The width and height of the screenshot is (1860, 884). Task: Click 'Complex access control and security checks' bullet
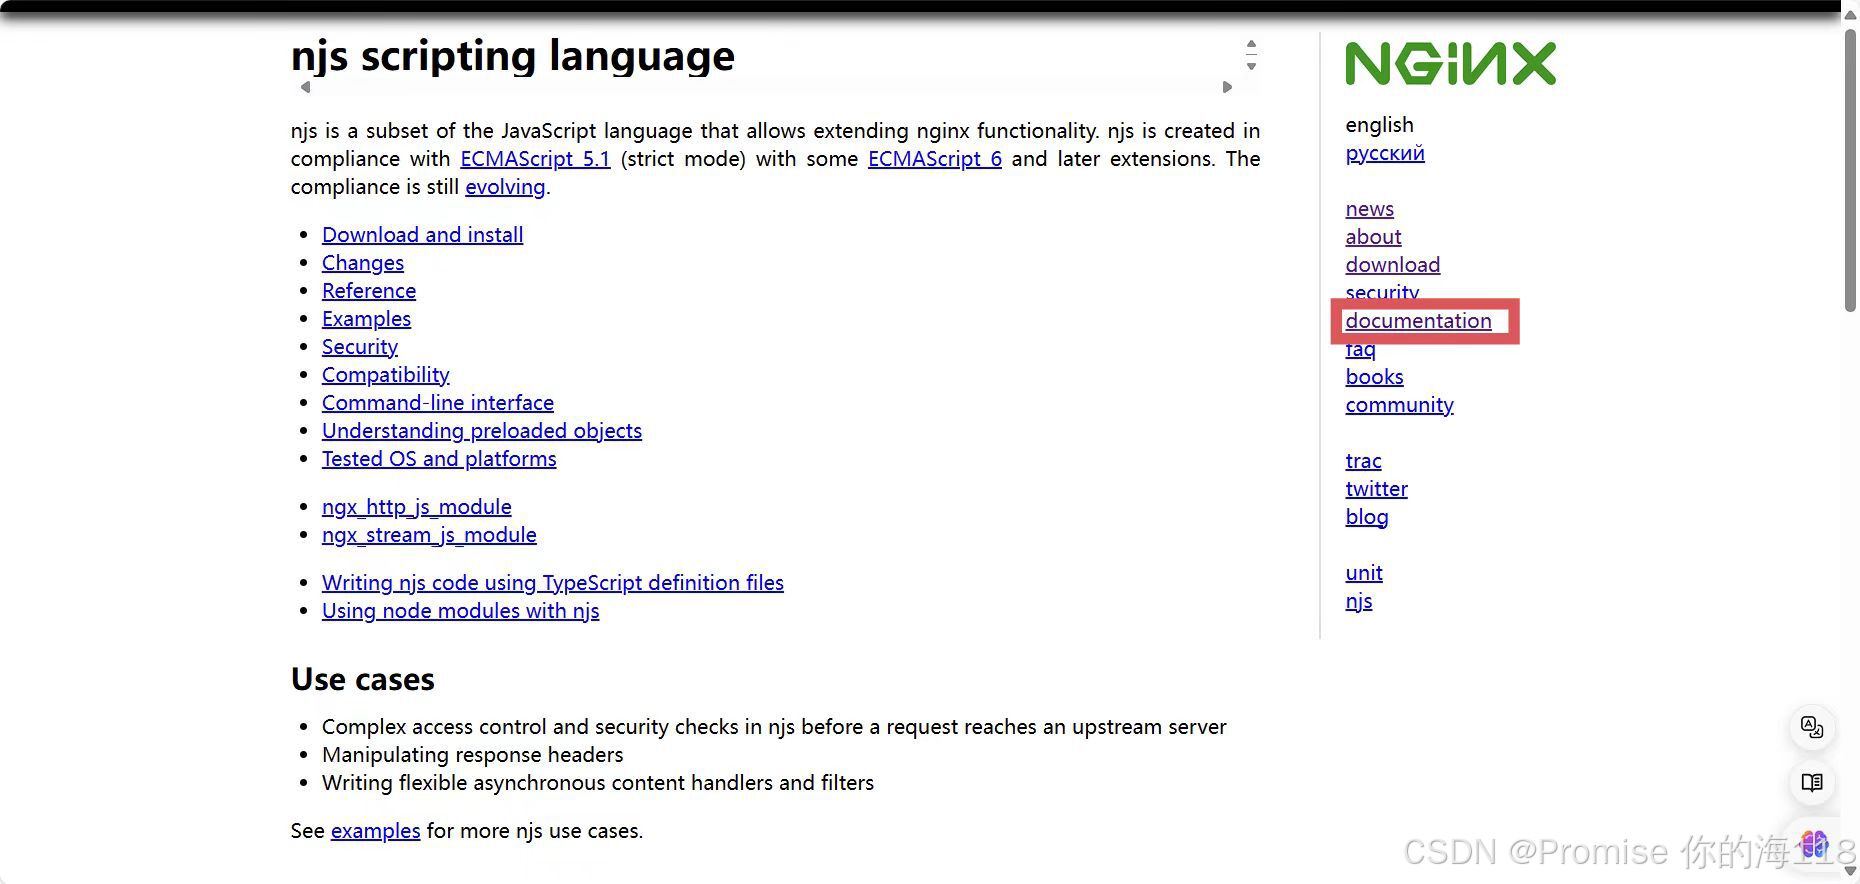(x=774, y=727)
